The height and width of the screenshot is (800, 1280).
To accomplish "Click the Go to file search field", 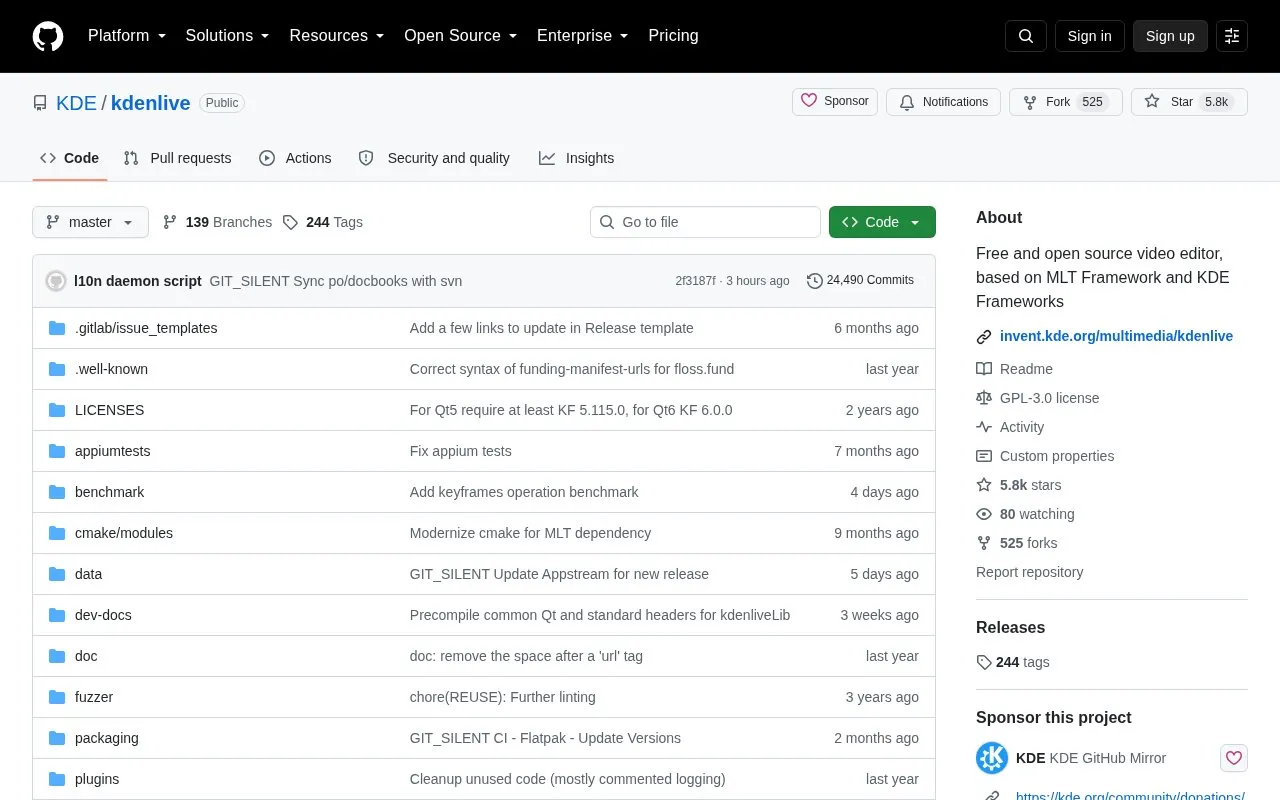I will 705,222.
